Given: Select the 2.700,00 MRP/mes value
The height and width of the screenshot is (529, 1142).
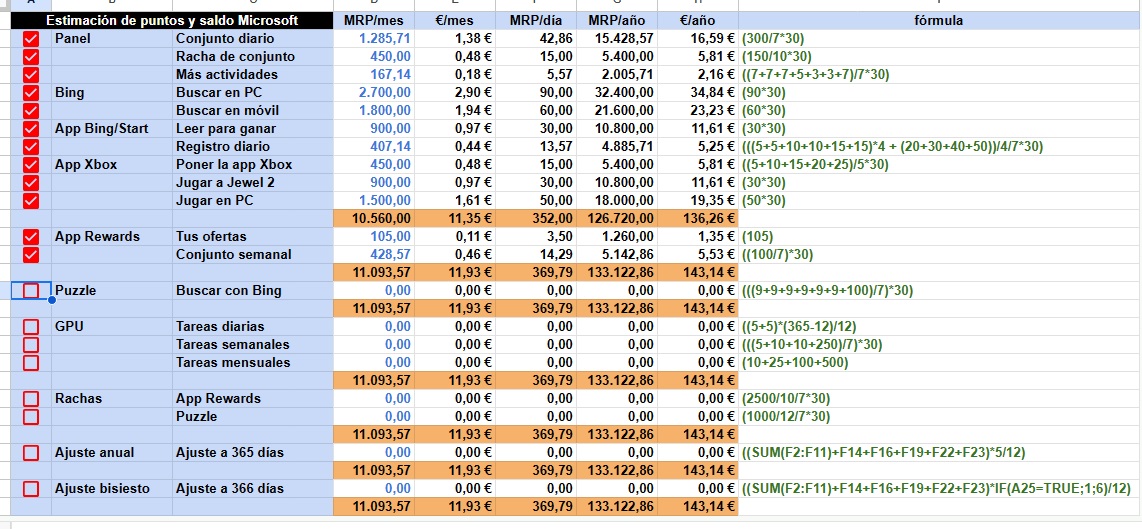Looking at the screenshot, I should (x=374, y=93).
